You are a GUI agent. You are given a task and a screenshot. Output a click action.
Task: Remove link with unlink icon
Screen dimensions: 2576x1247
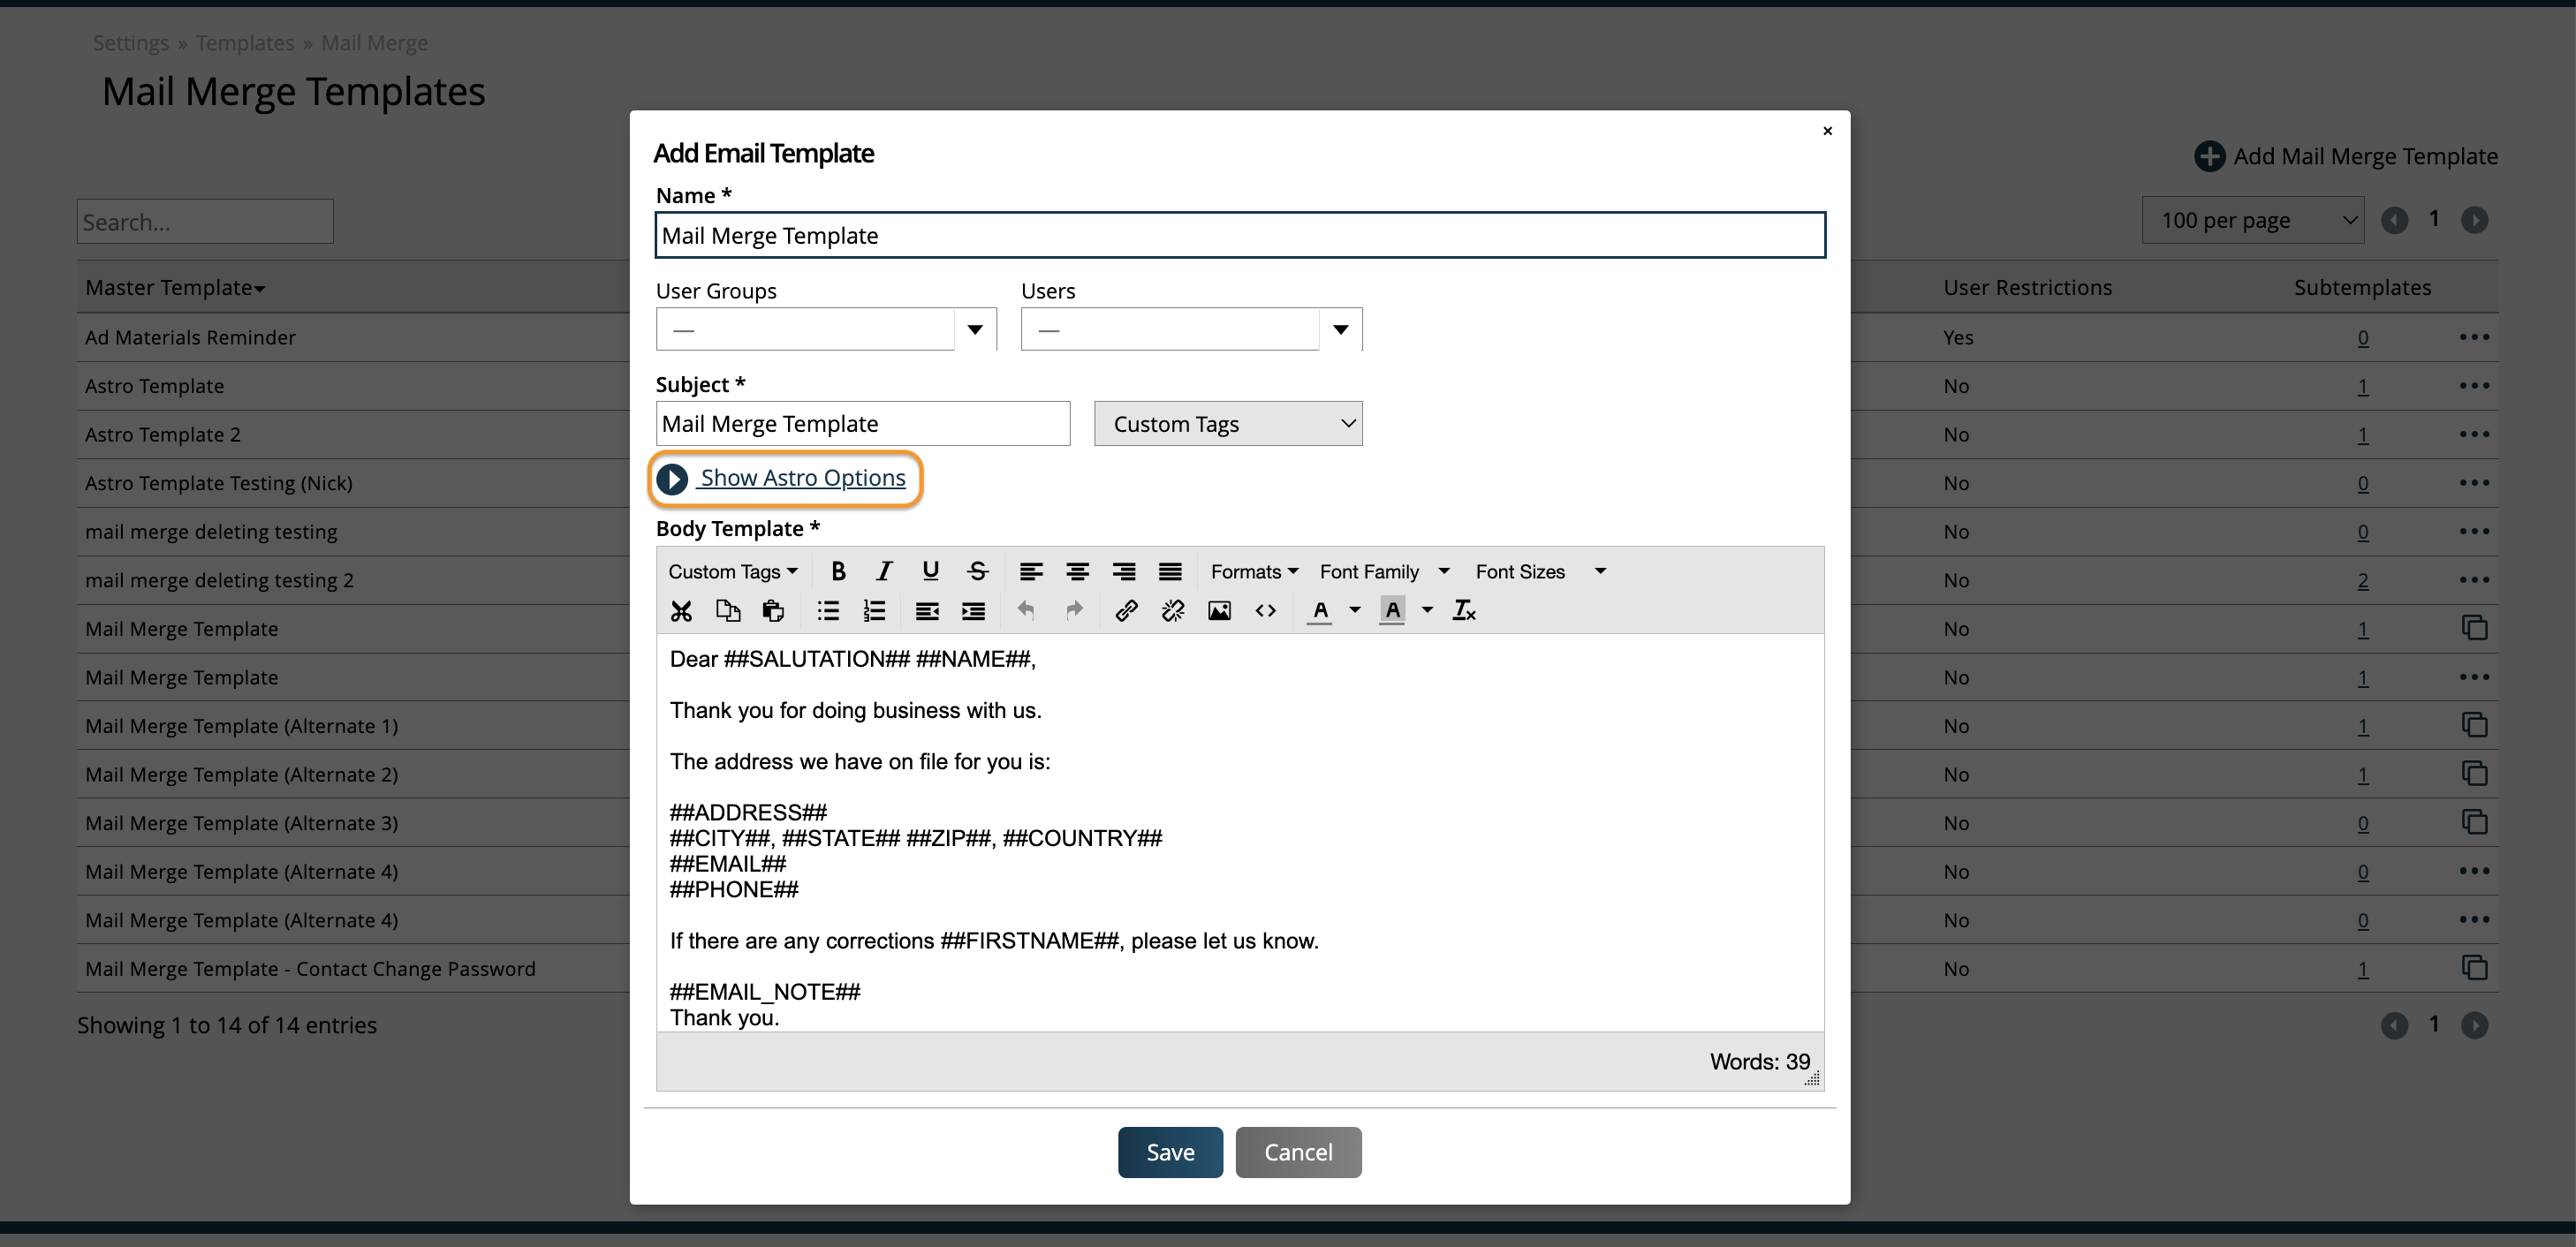[1173, 610]
